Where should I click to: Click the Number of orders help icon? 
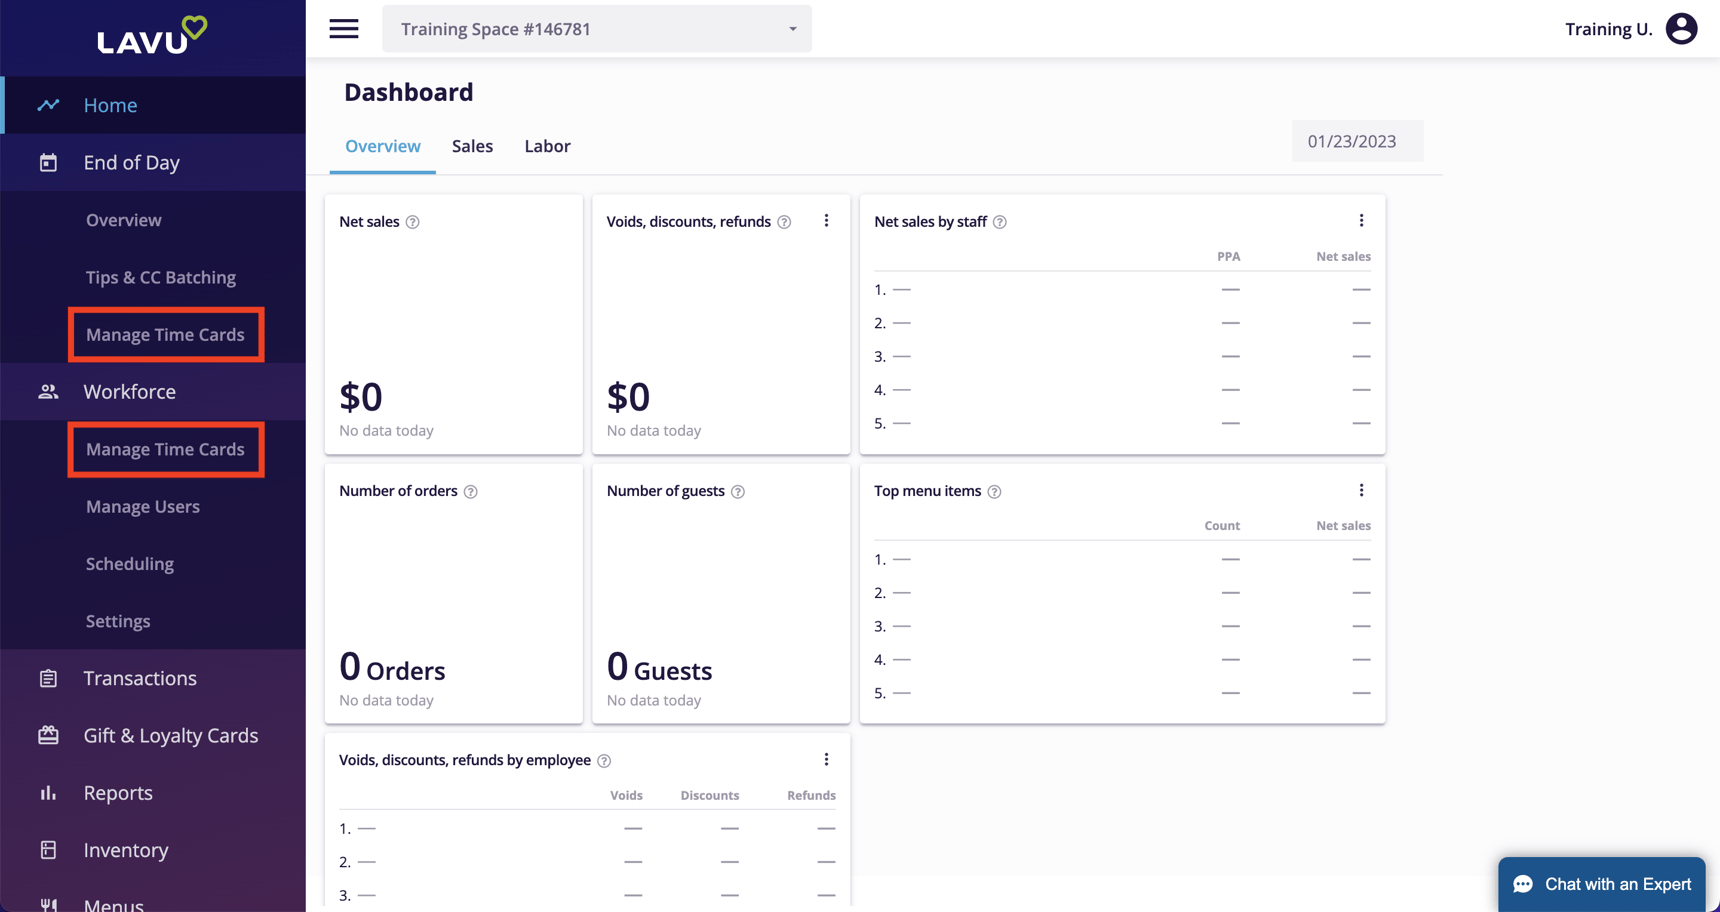470,491
